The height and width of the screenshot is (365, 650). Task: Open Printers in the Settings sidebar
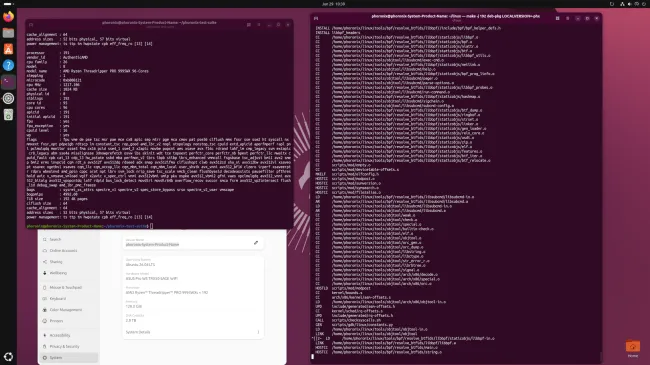tap(68, 321)
